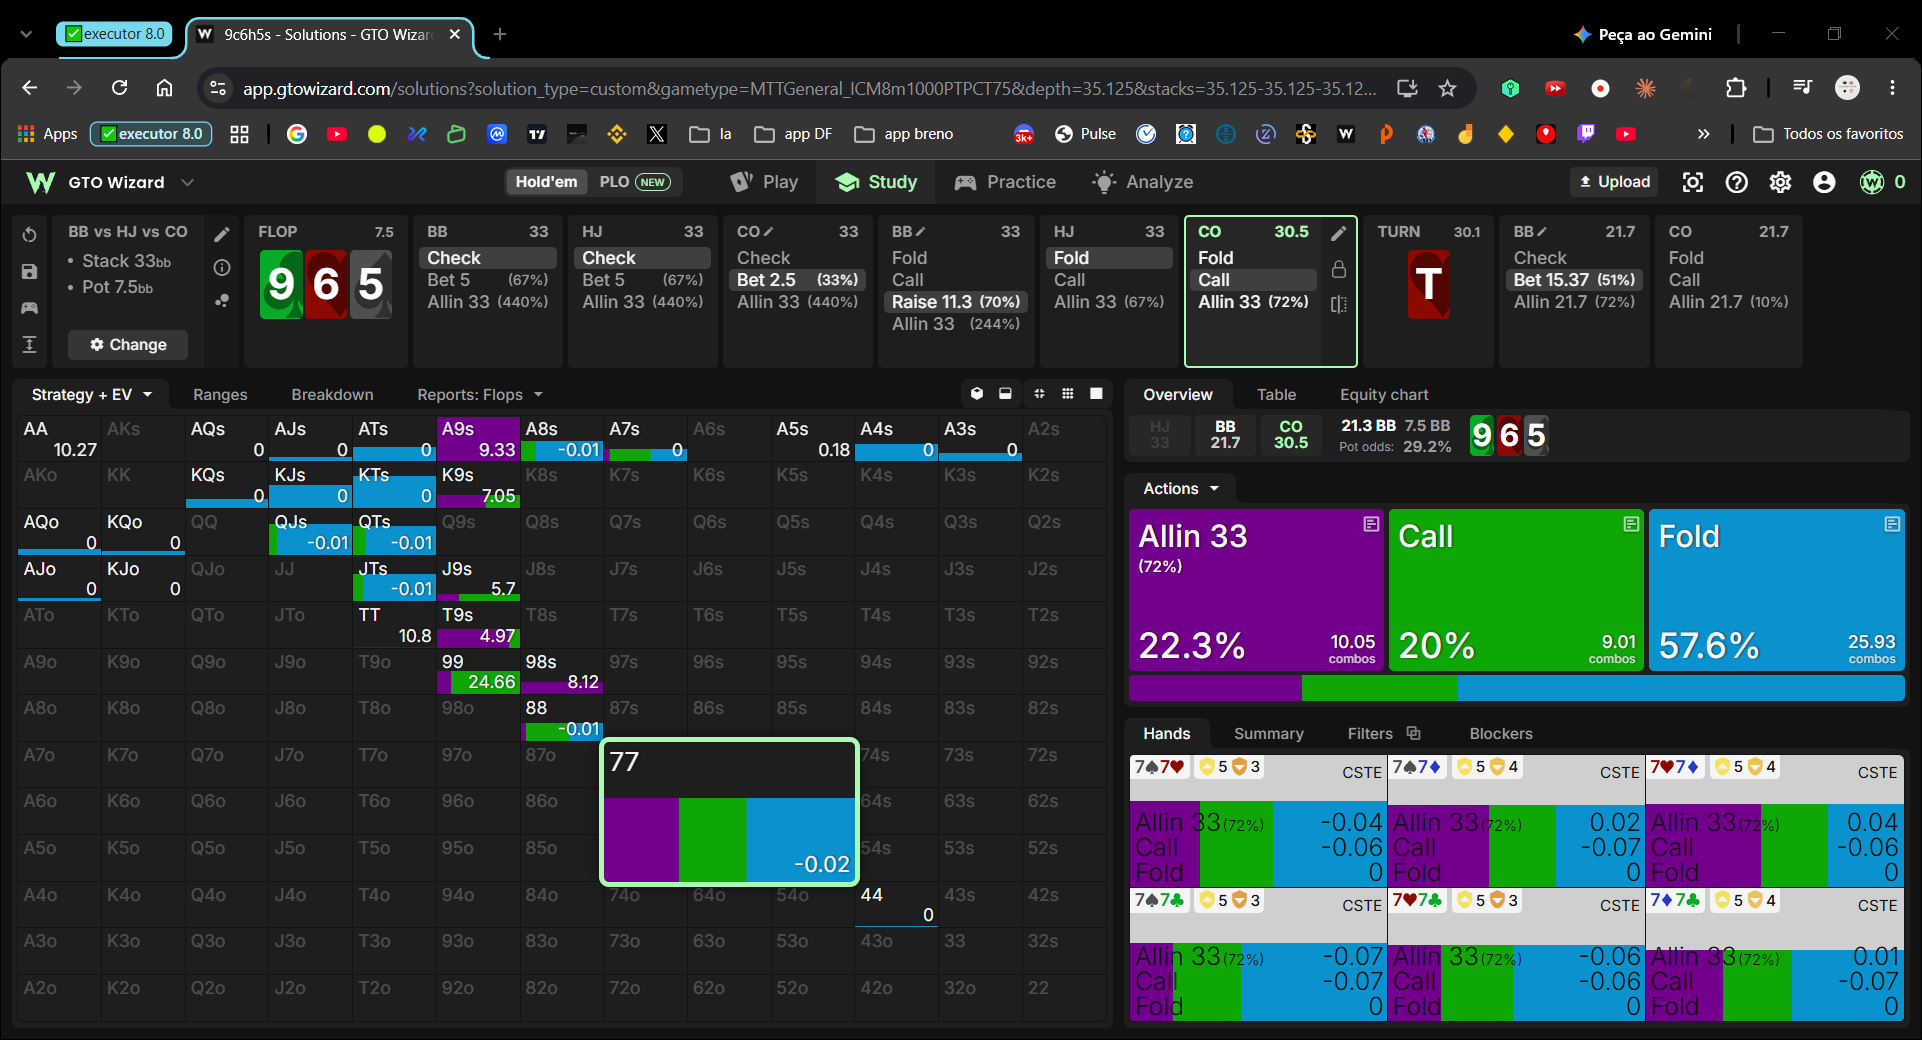Click the compare icon in CO card
The image size is (1922, 1040).
coord(1339,304)
